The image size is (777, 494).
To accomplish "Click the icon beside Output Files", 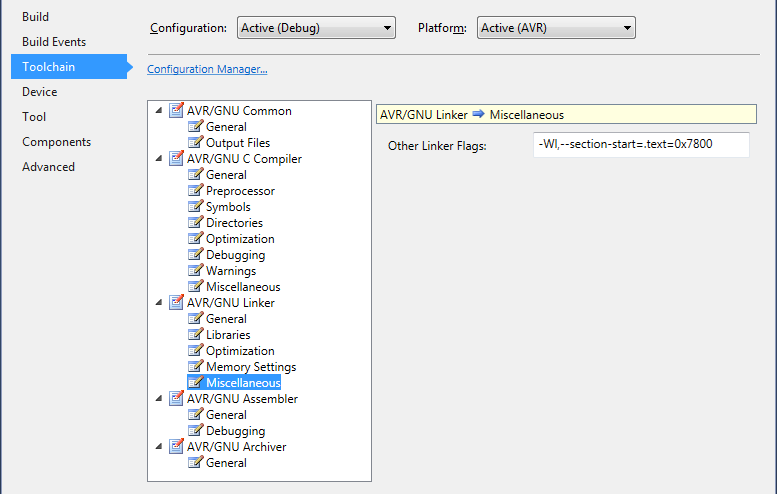I will click(x=196, y=143).
